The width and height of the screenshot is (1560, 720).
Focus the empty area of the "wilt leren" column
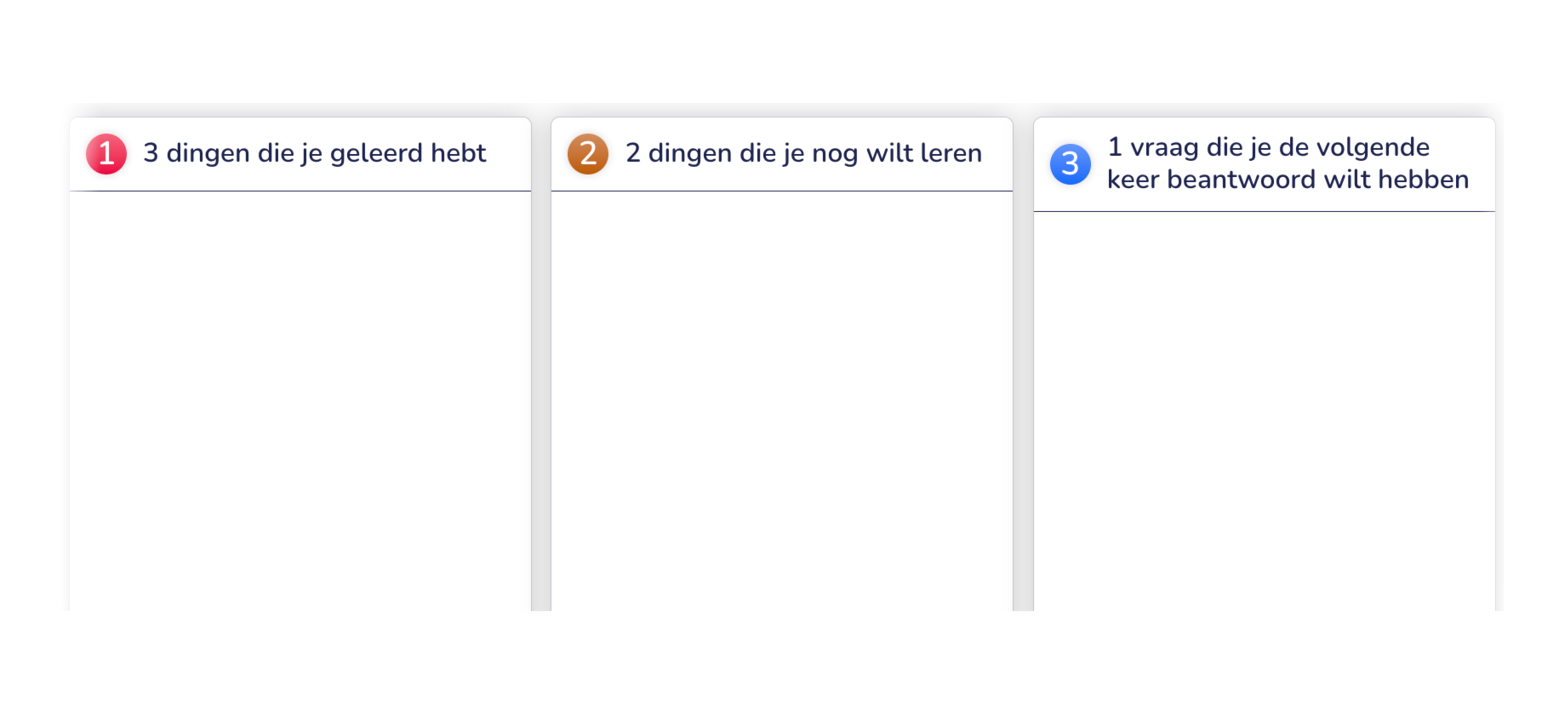(782, 400)
